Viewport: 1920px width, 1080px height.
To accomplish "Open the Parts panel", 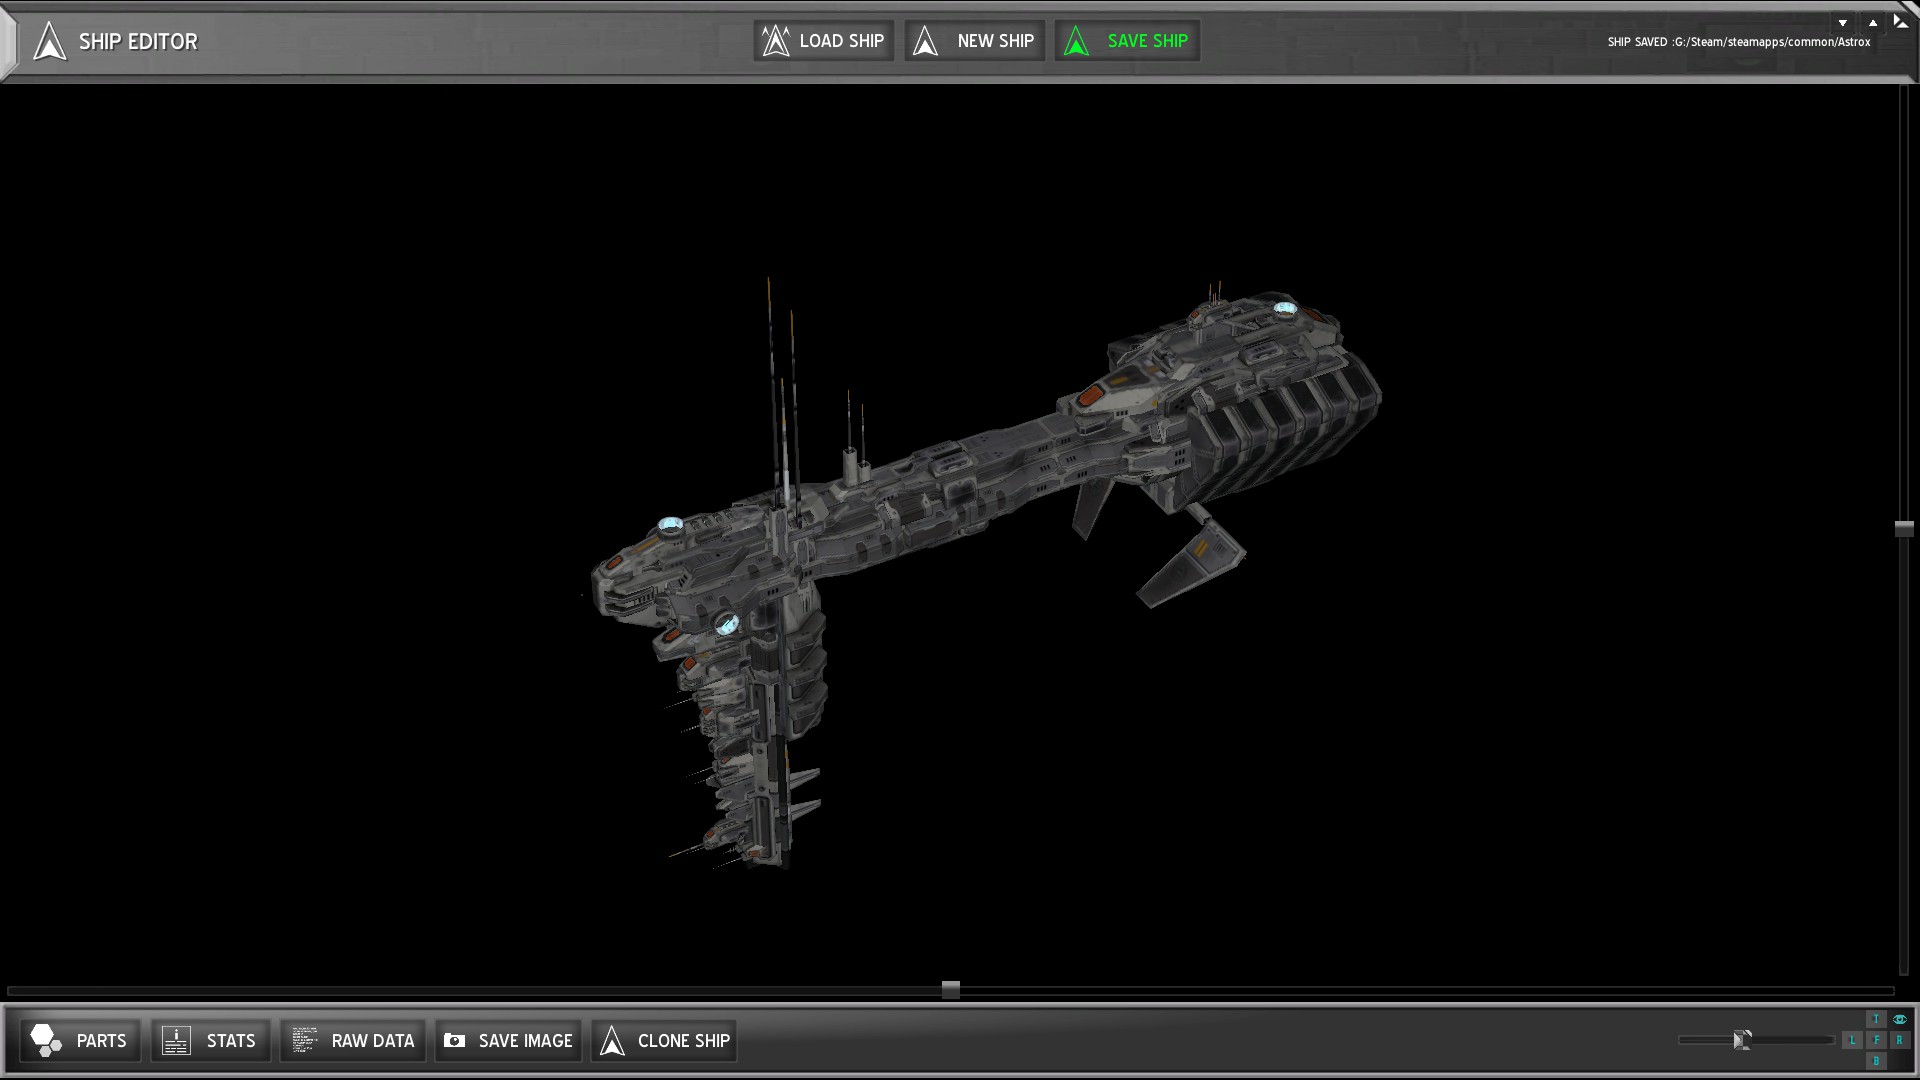I will (79, 1041).
